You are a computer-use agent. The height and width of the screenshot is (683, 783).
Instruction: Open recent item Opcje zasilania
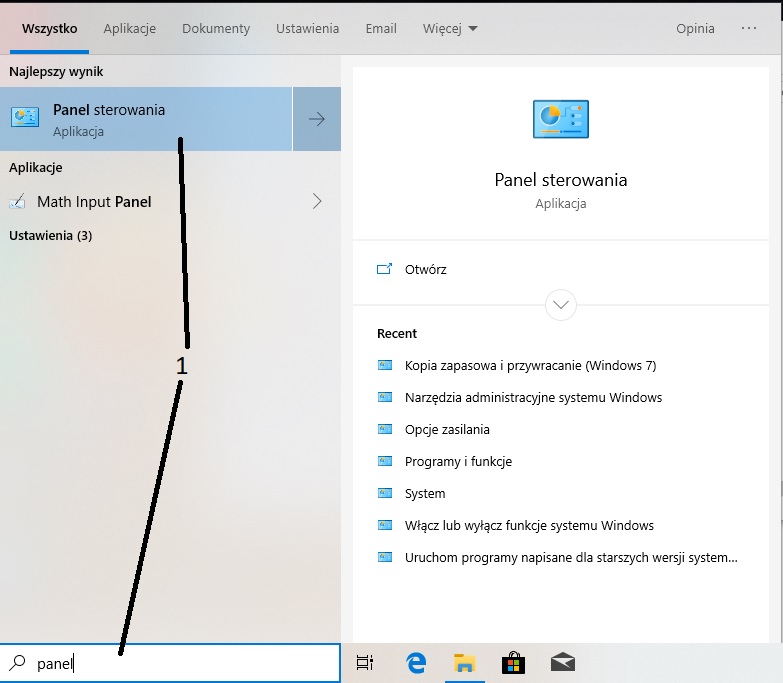pyautogui.click(x=447, y=429)
